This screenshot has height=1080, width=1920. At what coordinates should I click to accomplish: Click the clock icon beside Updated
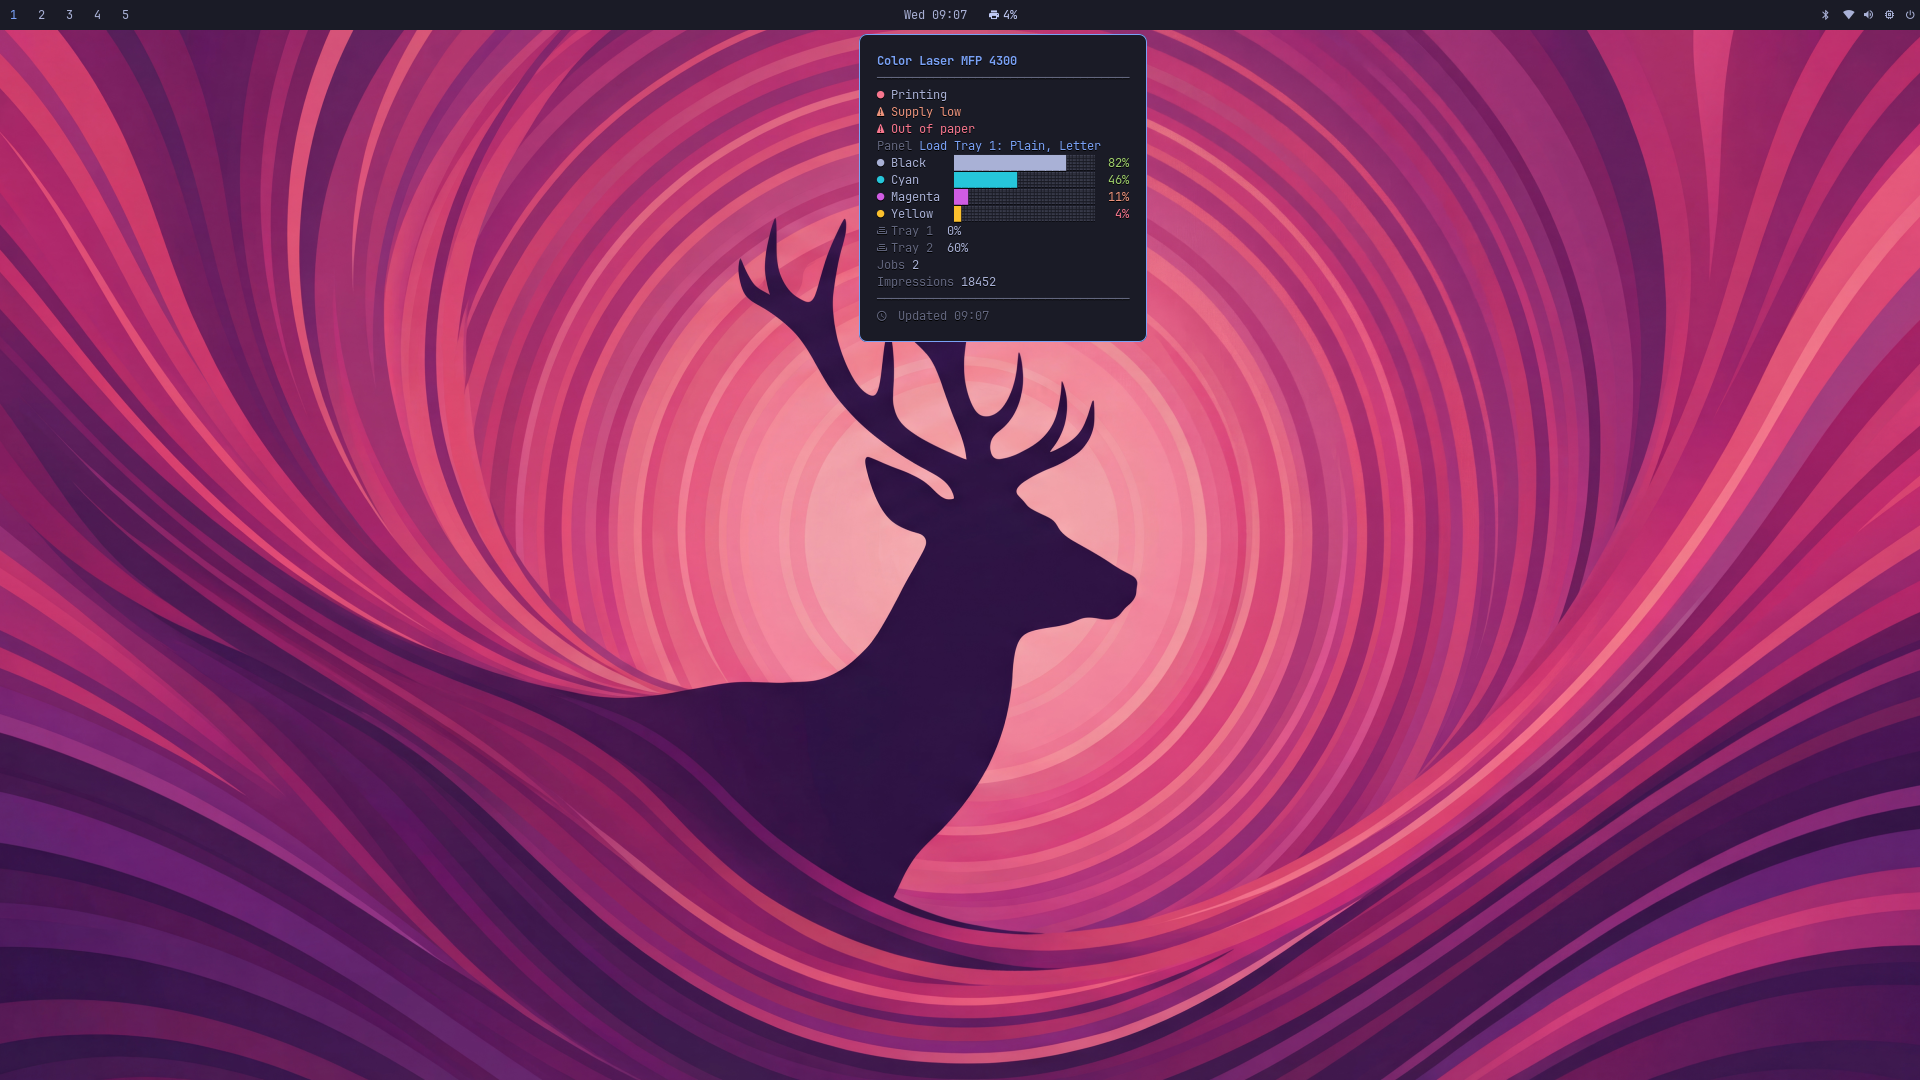click(x=882, y=316)
